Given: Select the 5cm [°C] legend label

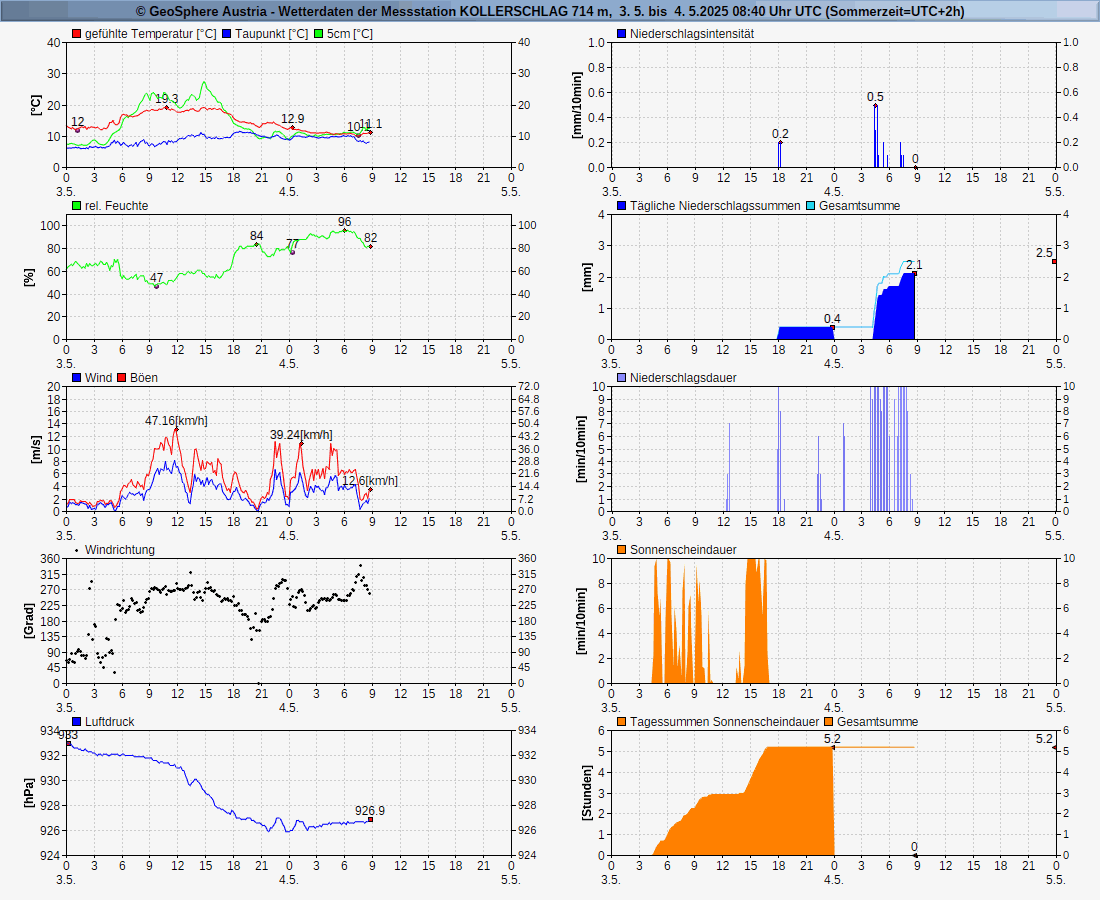Looking at the screenshot, I should coord(350,34).
